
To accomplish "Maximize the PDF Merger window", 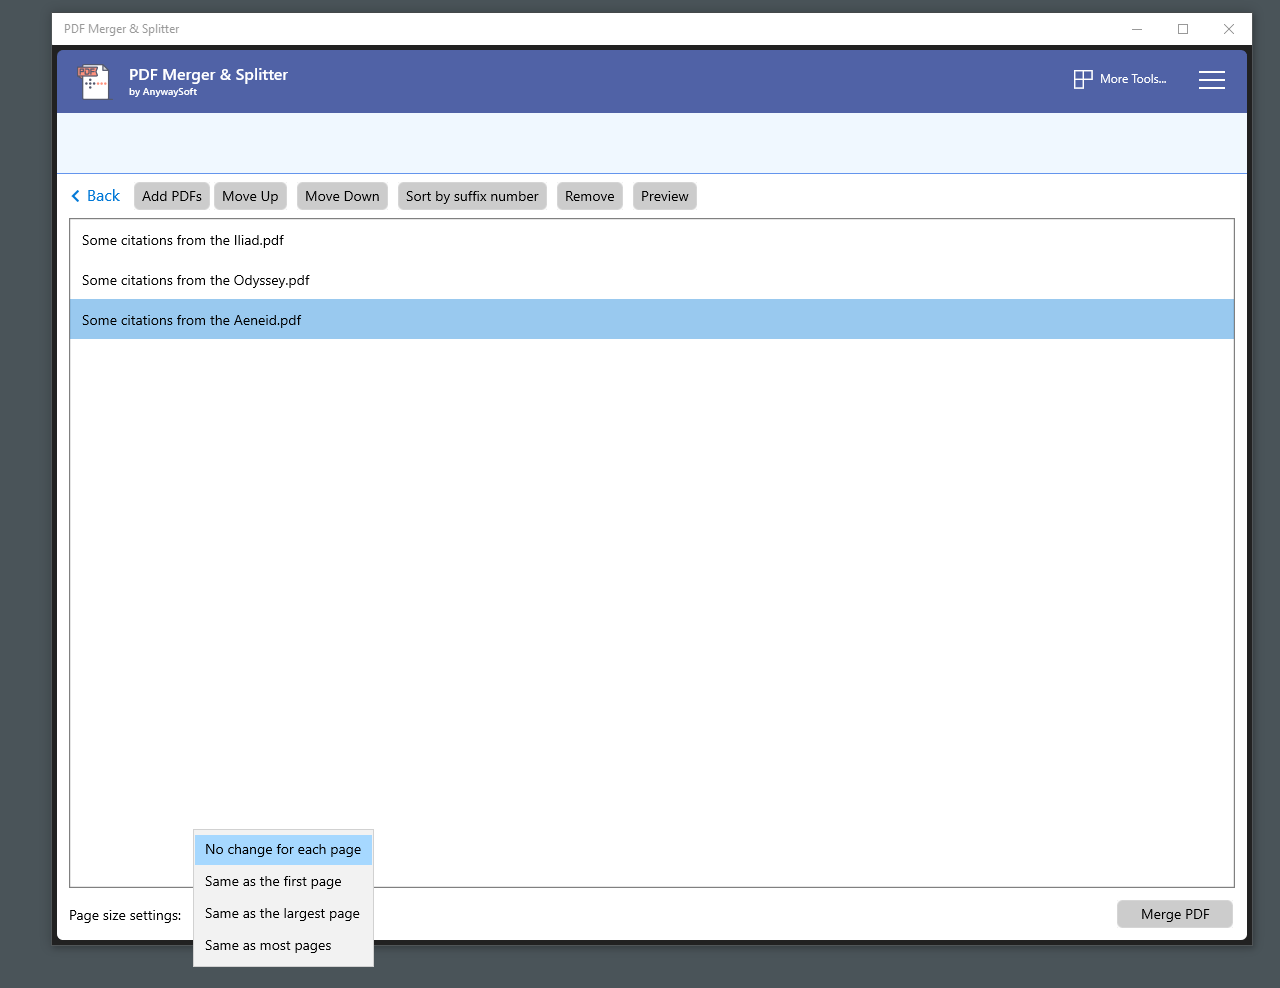I will (x=1183, y=29).
